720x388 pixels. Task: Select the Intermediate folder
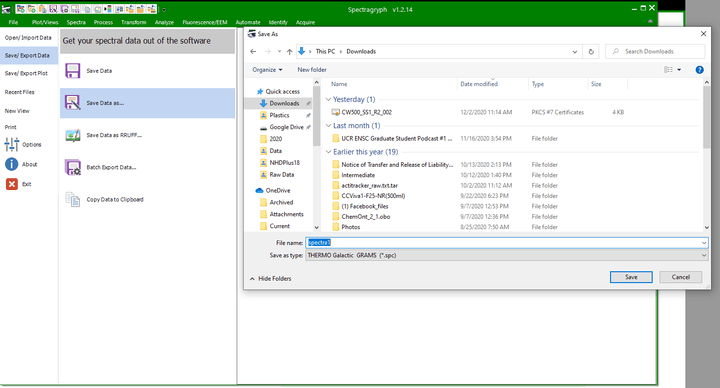pyautogui.click(x=358, y=175)
